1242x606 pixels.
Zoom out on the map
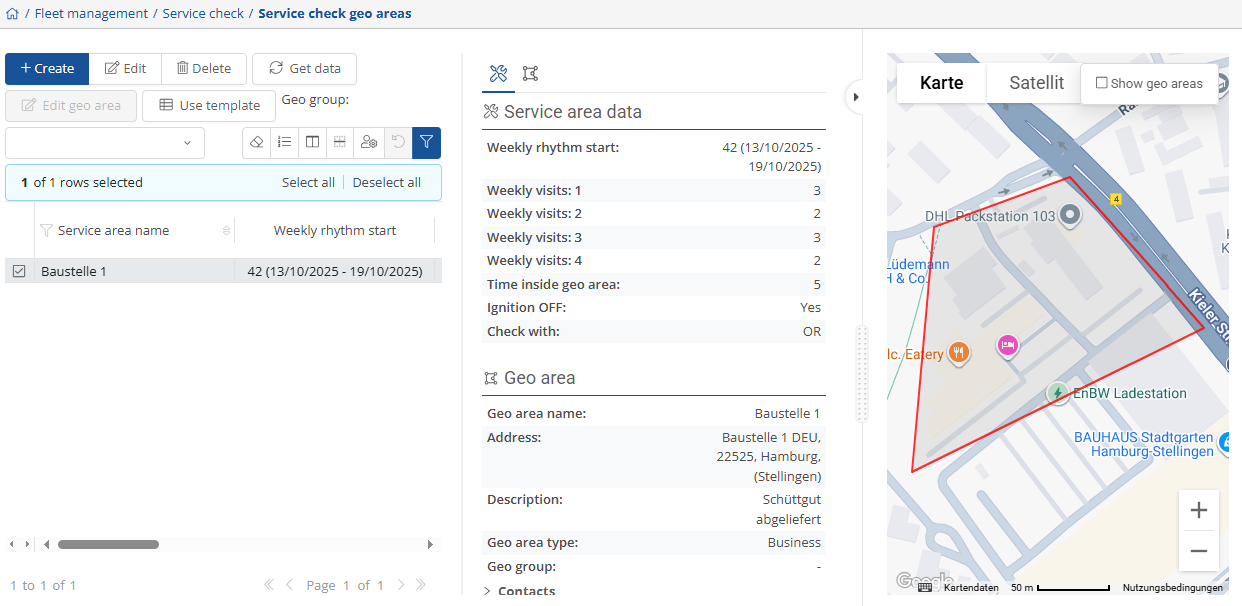1198,551
